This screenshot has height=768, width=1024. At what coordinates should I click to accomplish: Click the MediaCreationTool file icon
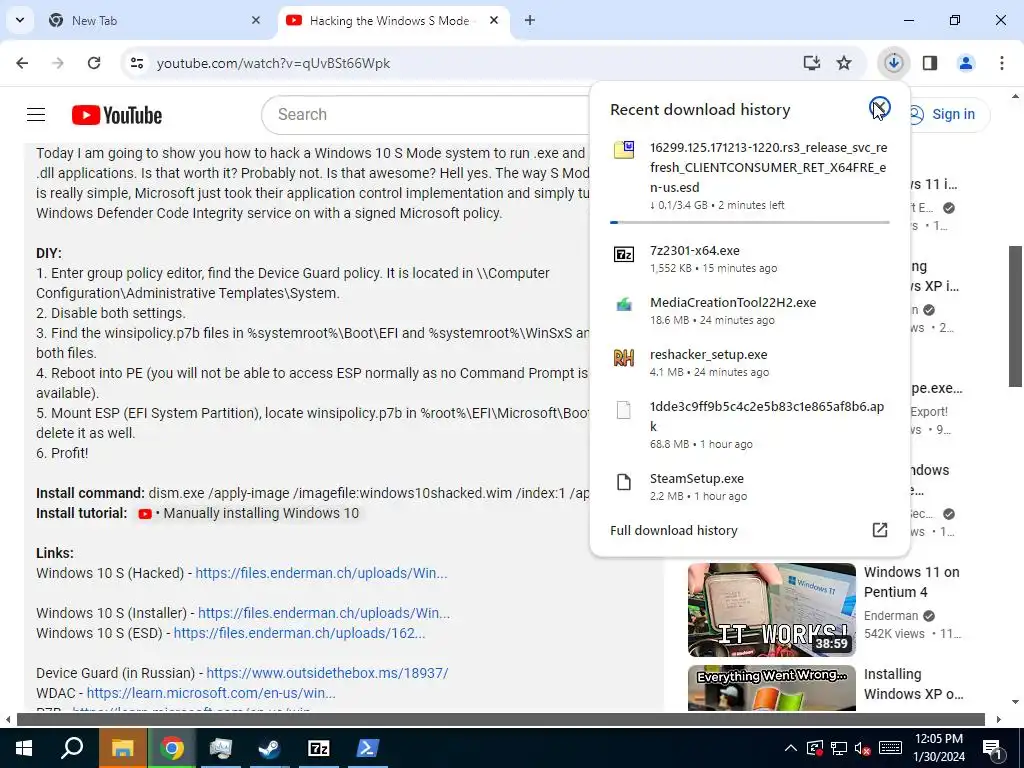(624, 304)
